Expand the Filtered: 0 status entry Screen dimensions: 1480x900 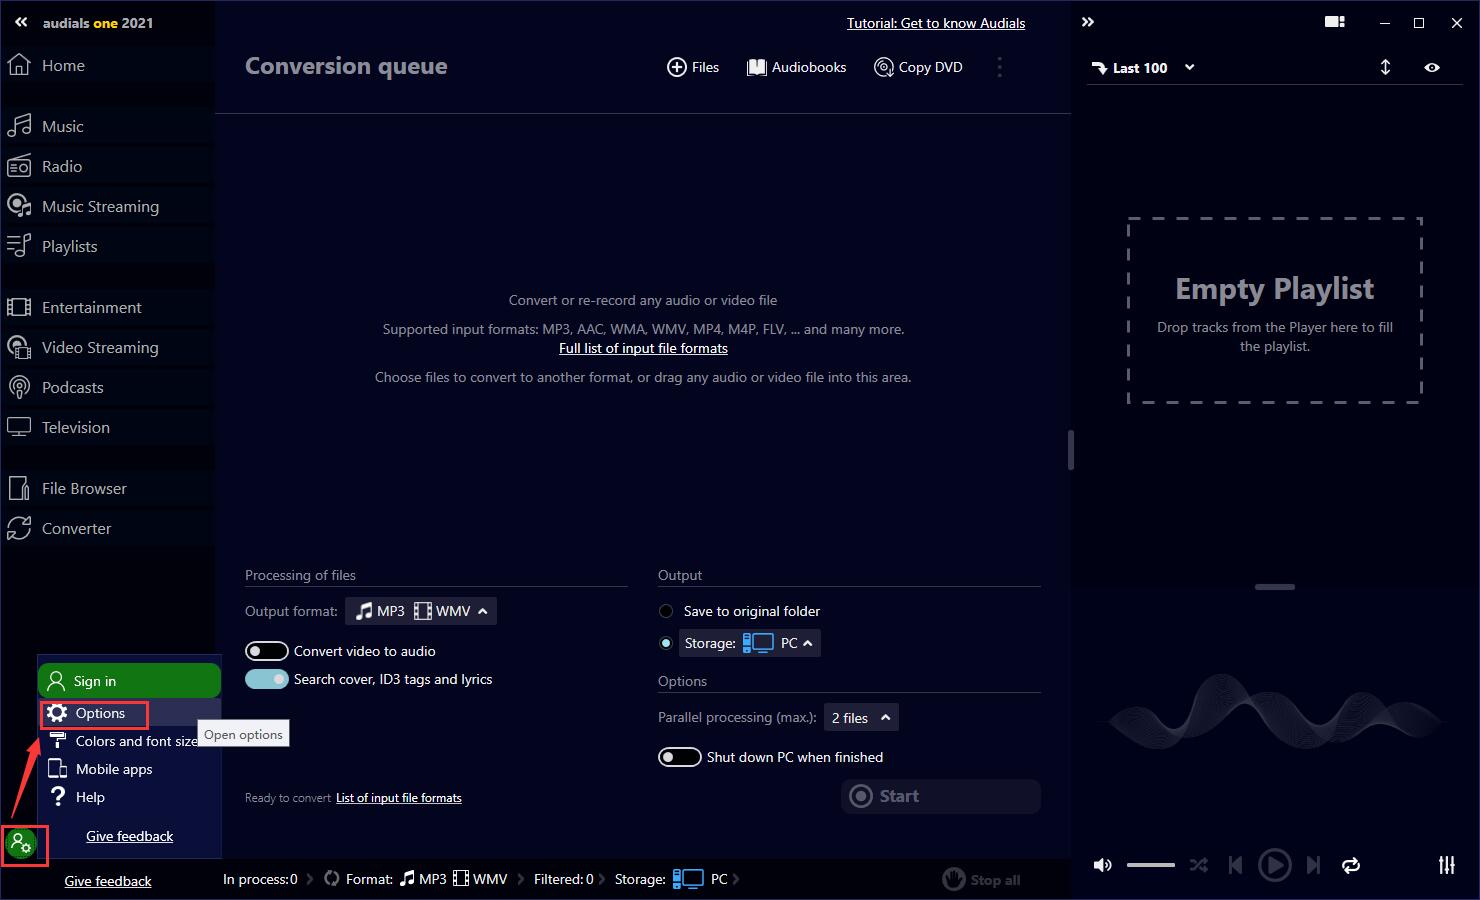(569, 879)
